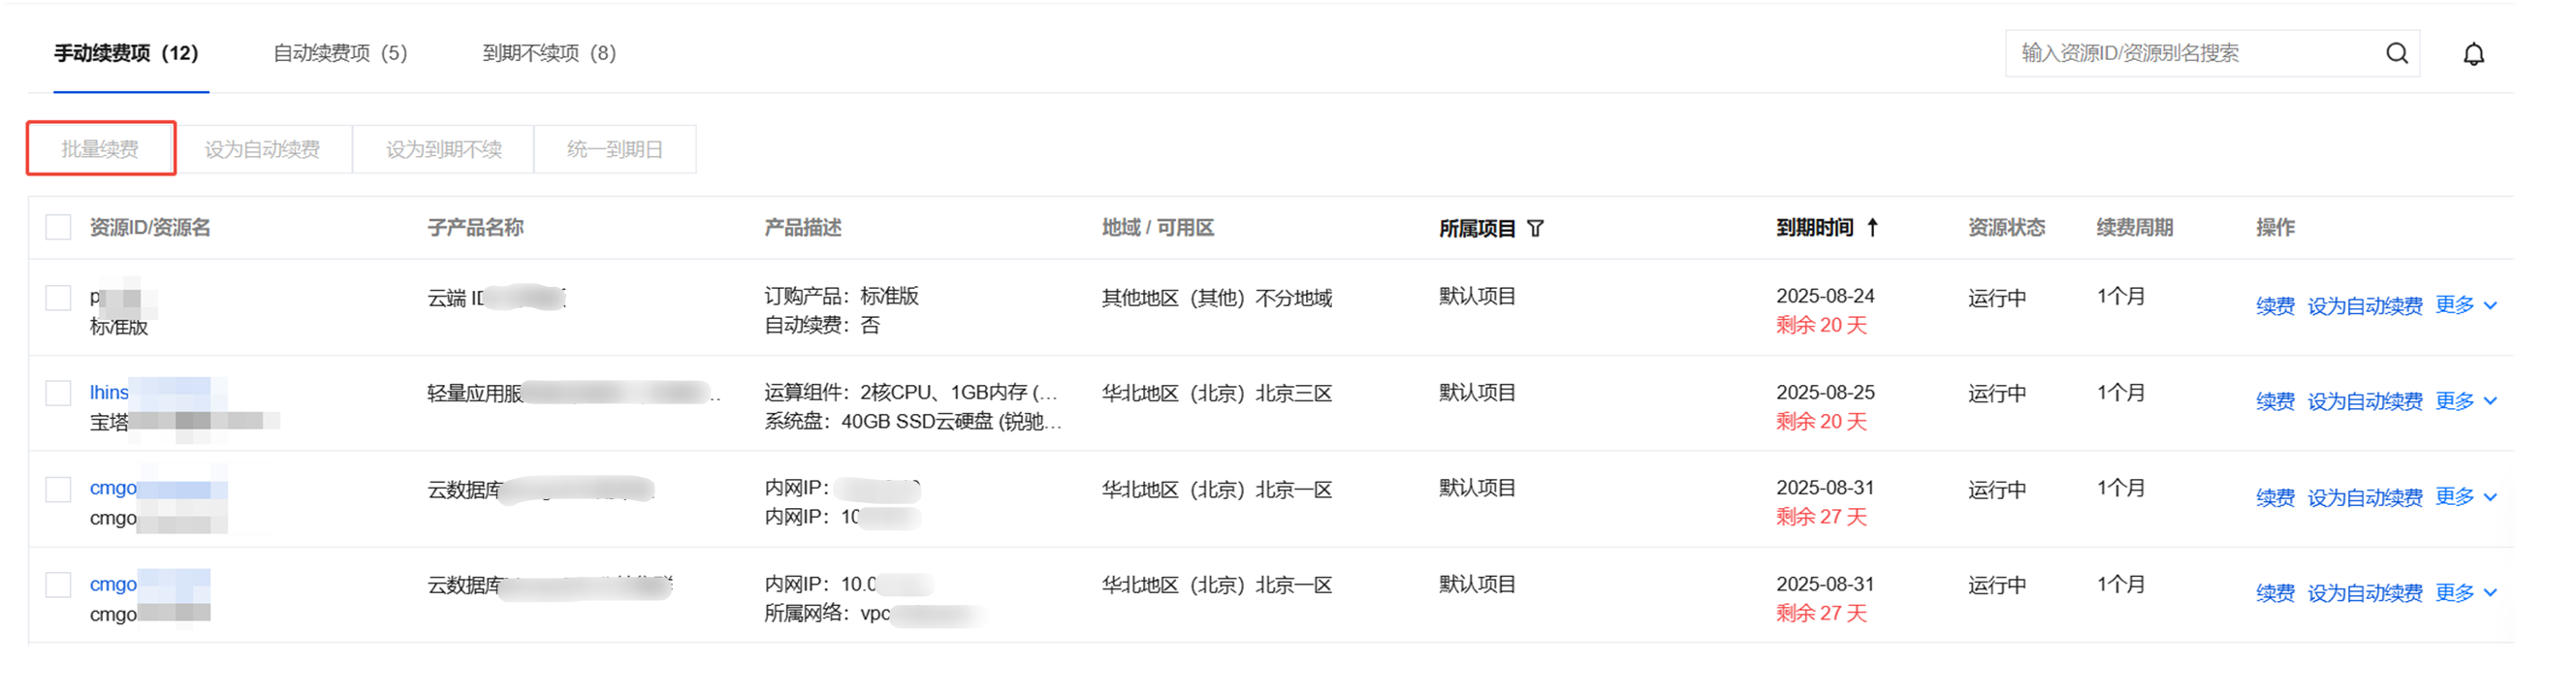Click 续费 link for the lhins row

point(2274,402)
